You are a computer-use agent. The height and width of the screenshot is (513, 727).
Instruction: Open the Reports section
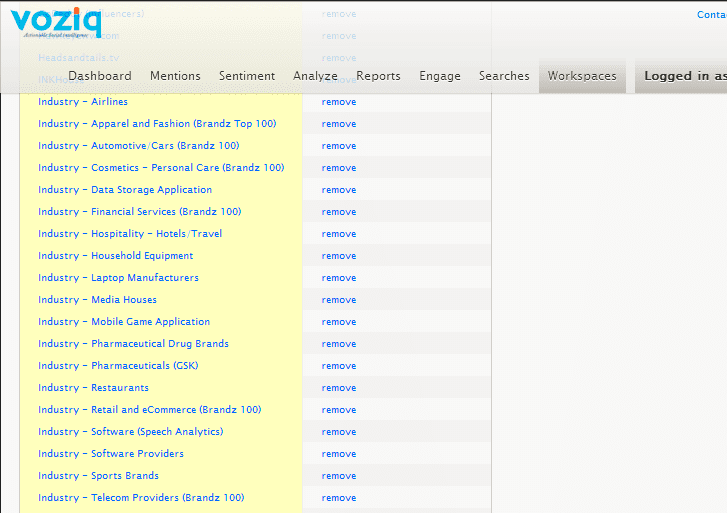pos(378,76)
